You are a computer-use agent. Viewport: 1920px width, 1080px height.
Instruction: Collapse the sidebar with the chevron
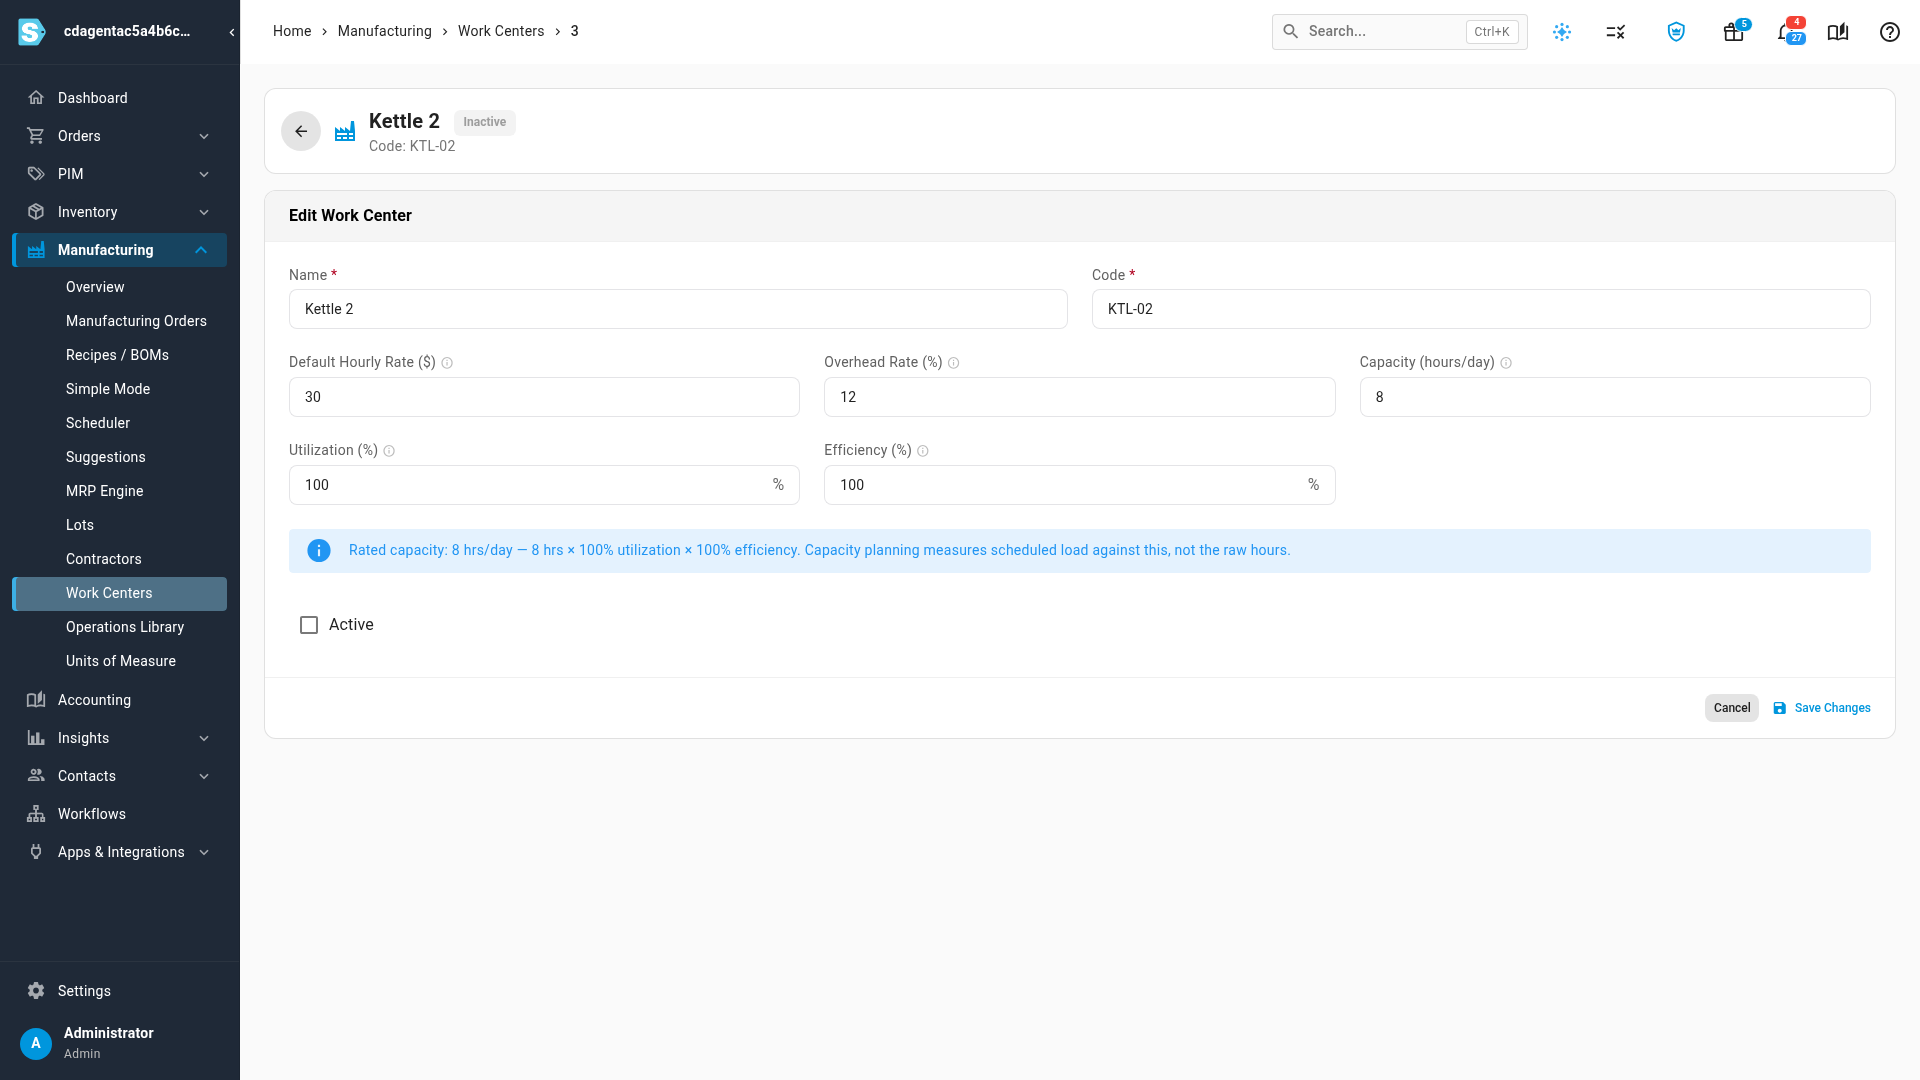(x=232, y=32)
